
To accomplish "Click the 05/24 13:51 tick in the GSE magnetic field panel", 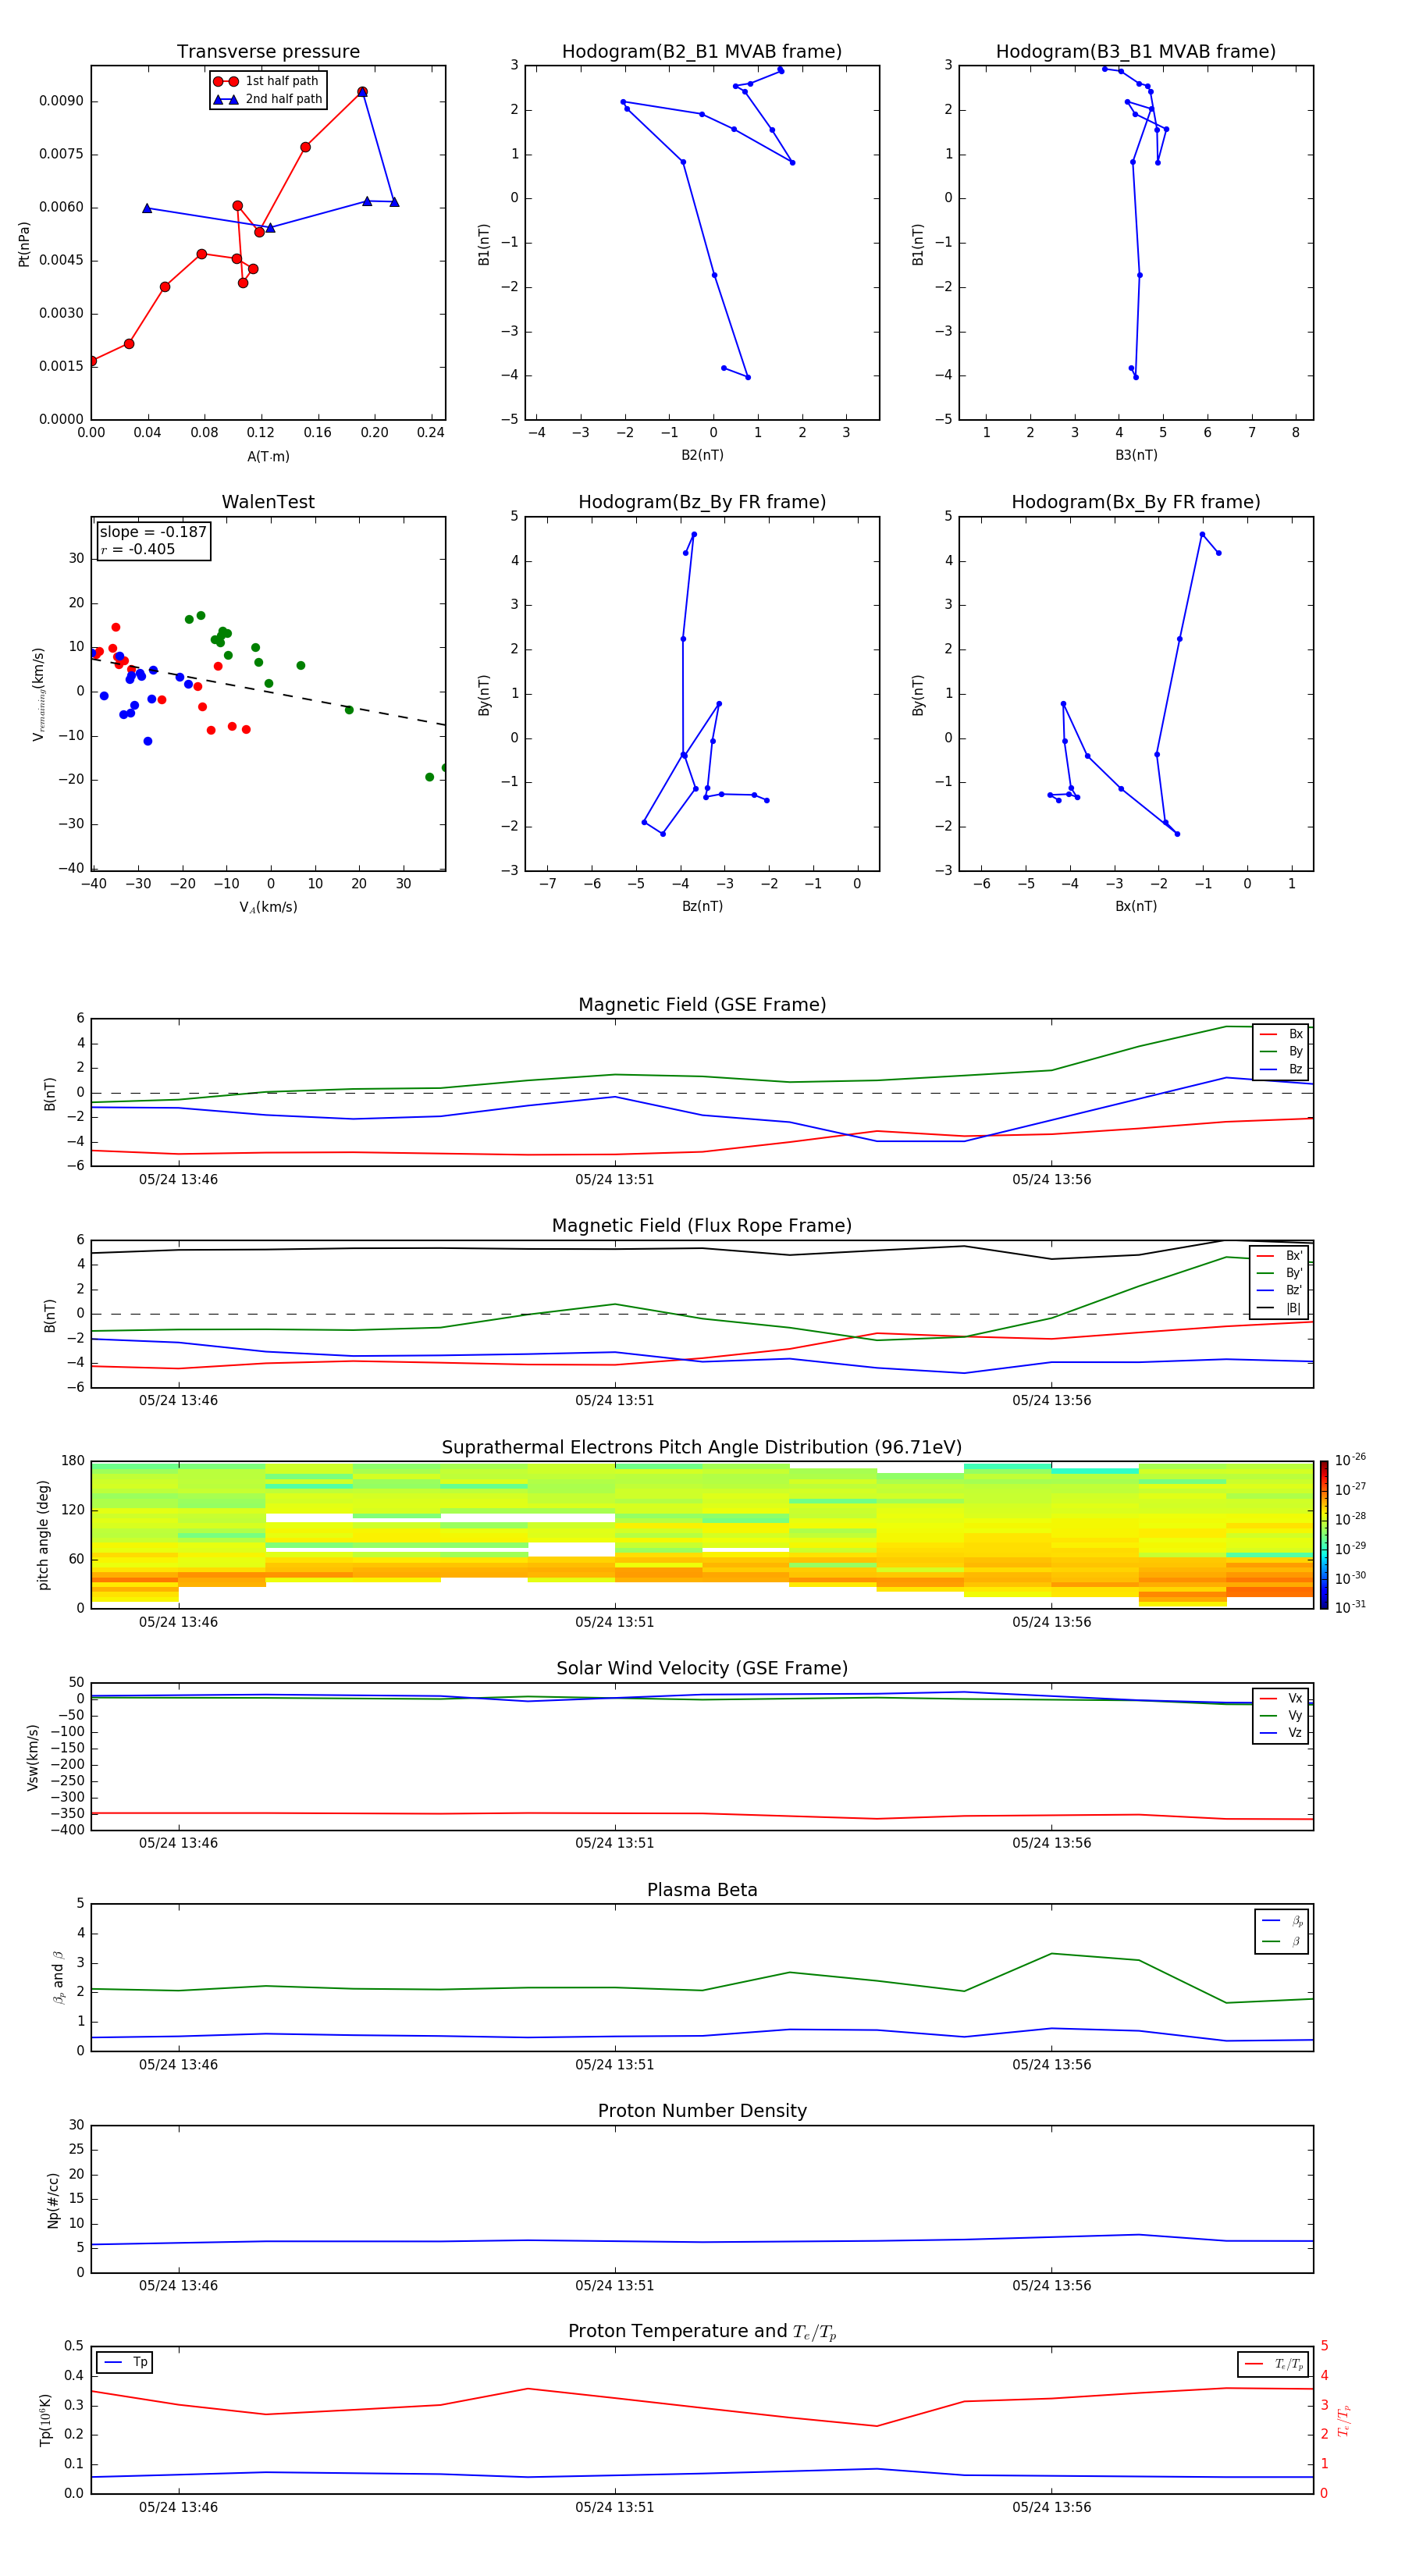I will tap(614, 1180).
